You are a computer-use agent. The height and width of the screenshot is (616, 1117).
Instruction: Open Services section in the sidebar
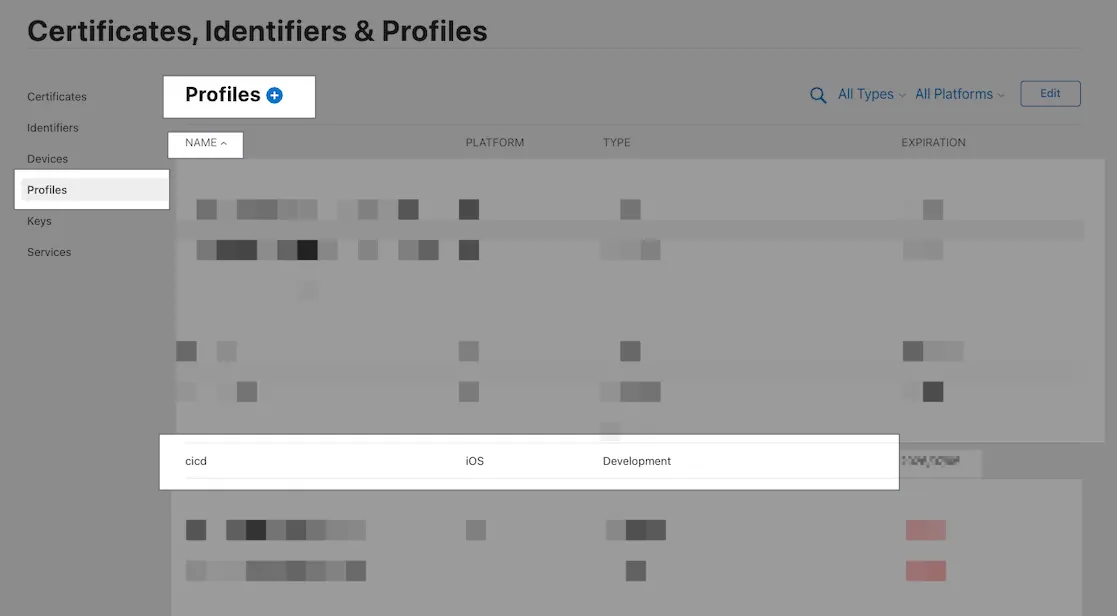click(49, 252)
